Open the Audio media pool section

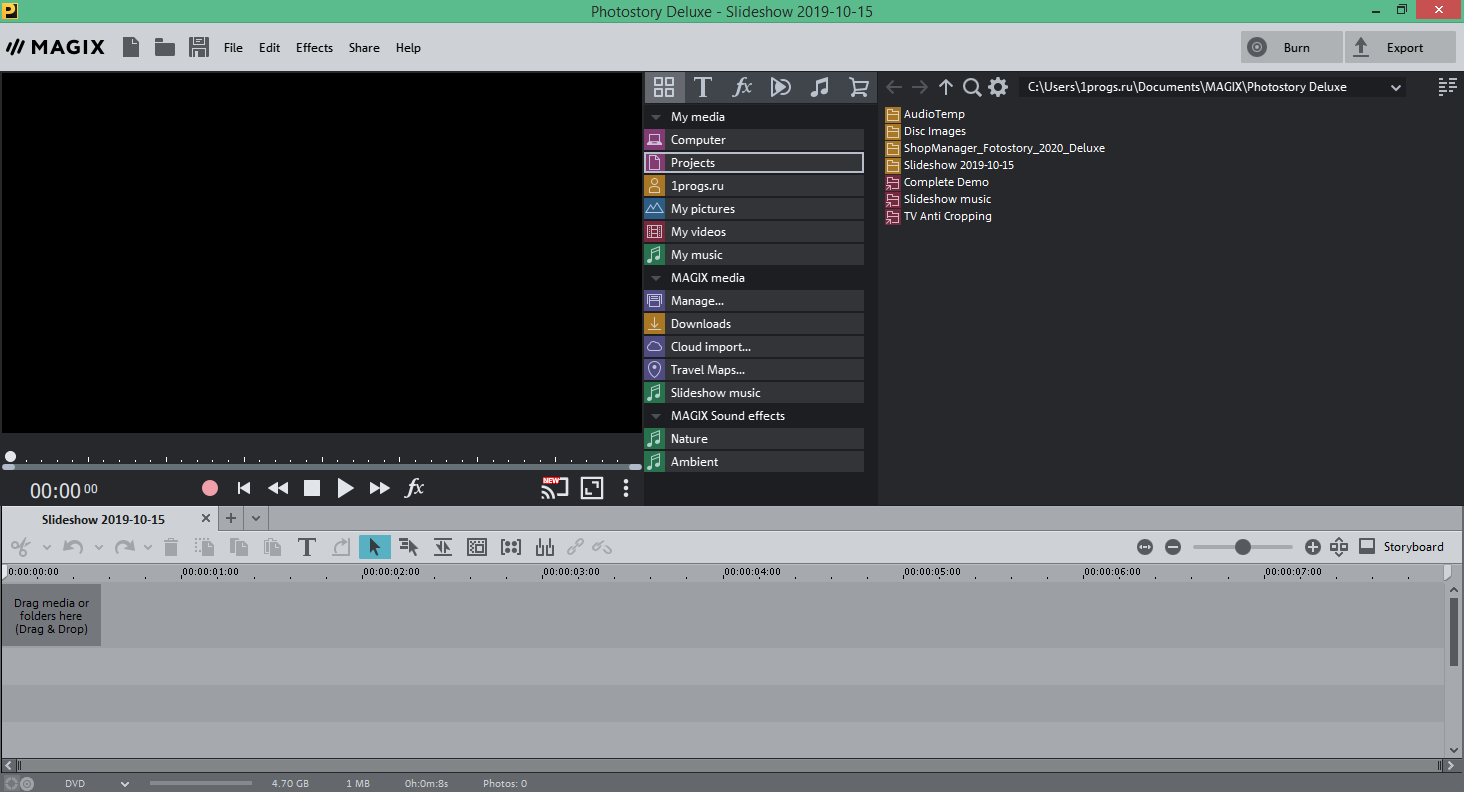(x=820, y=87)
